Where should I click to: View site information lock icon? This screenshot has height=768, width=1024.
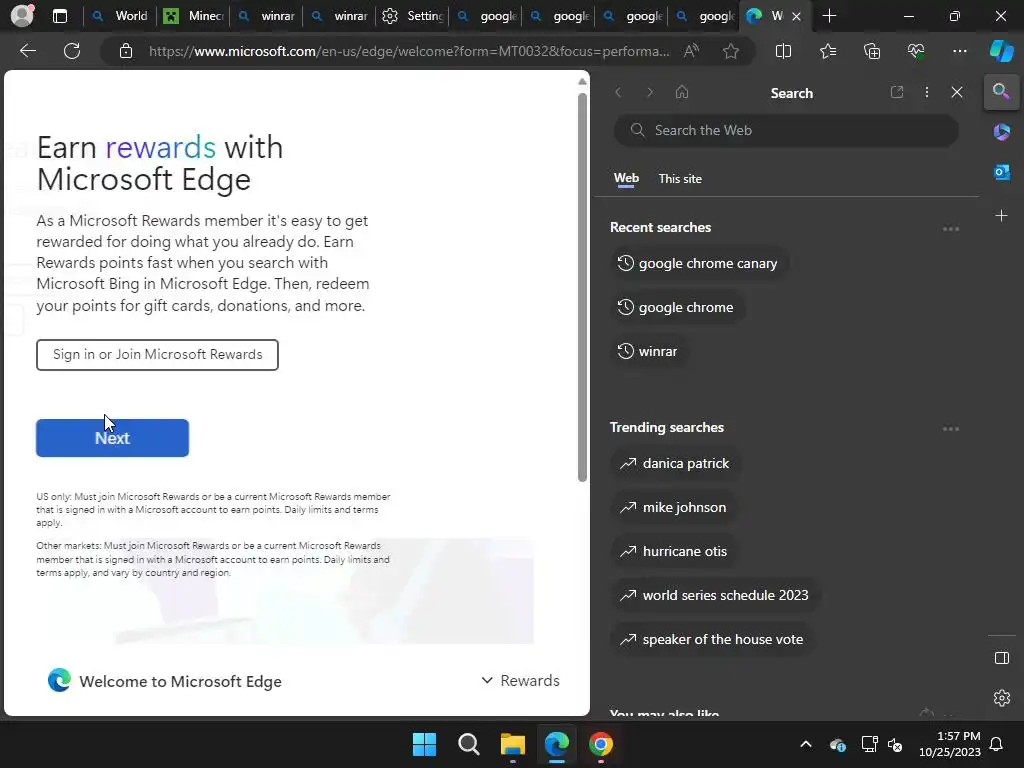(125, 51)
